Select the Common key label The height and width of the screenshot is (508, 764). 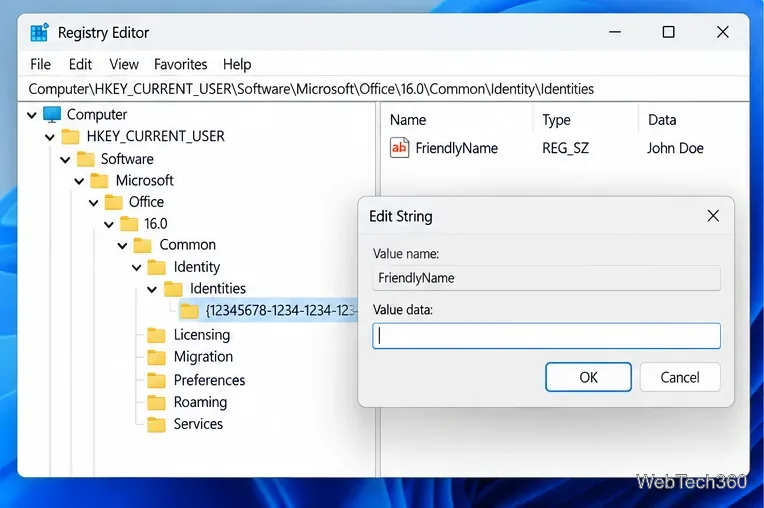pos(188,245)
